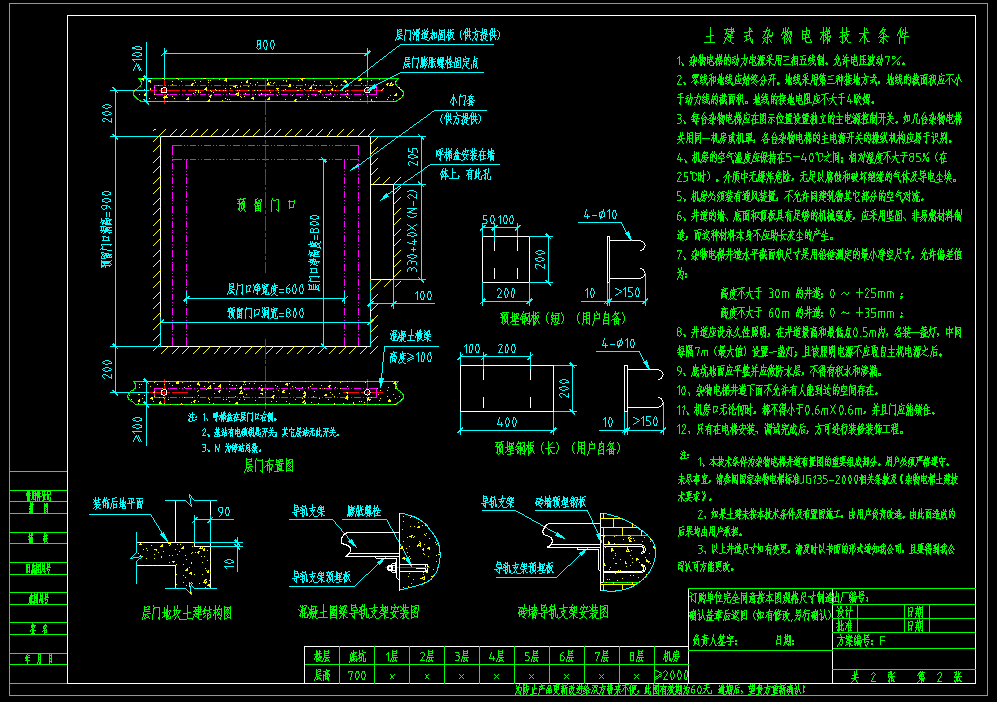Click the 呼梯盒安装在墙 annotation

pyautogui.click(x=465, y=155)
